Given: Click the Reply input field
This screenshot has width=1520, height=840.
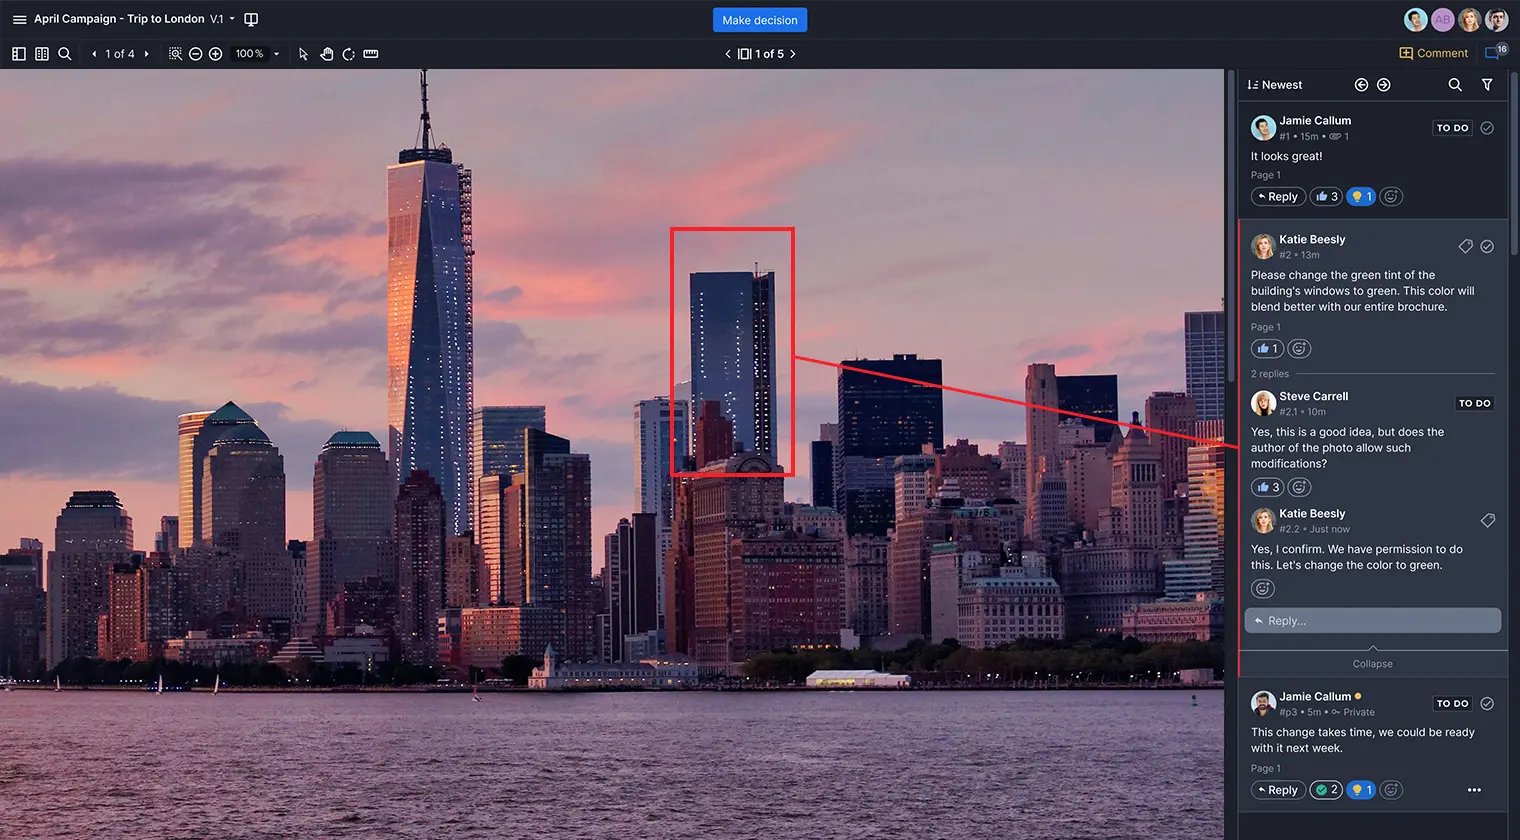Looking at the screenshot, I should [1372, 621].
